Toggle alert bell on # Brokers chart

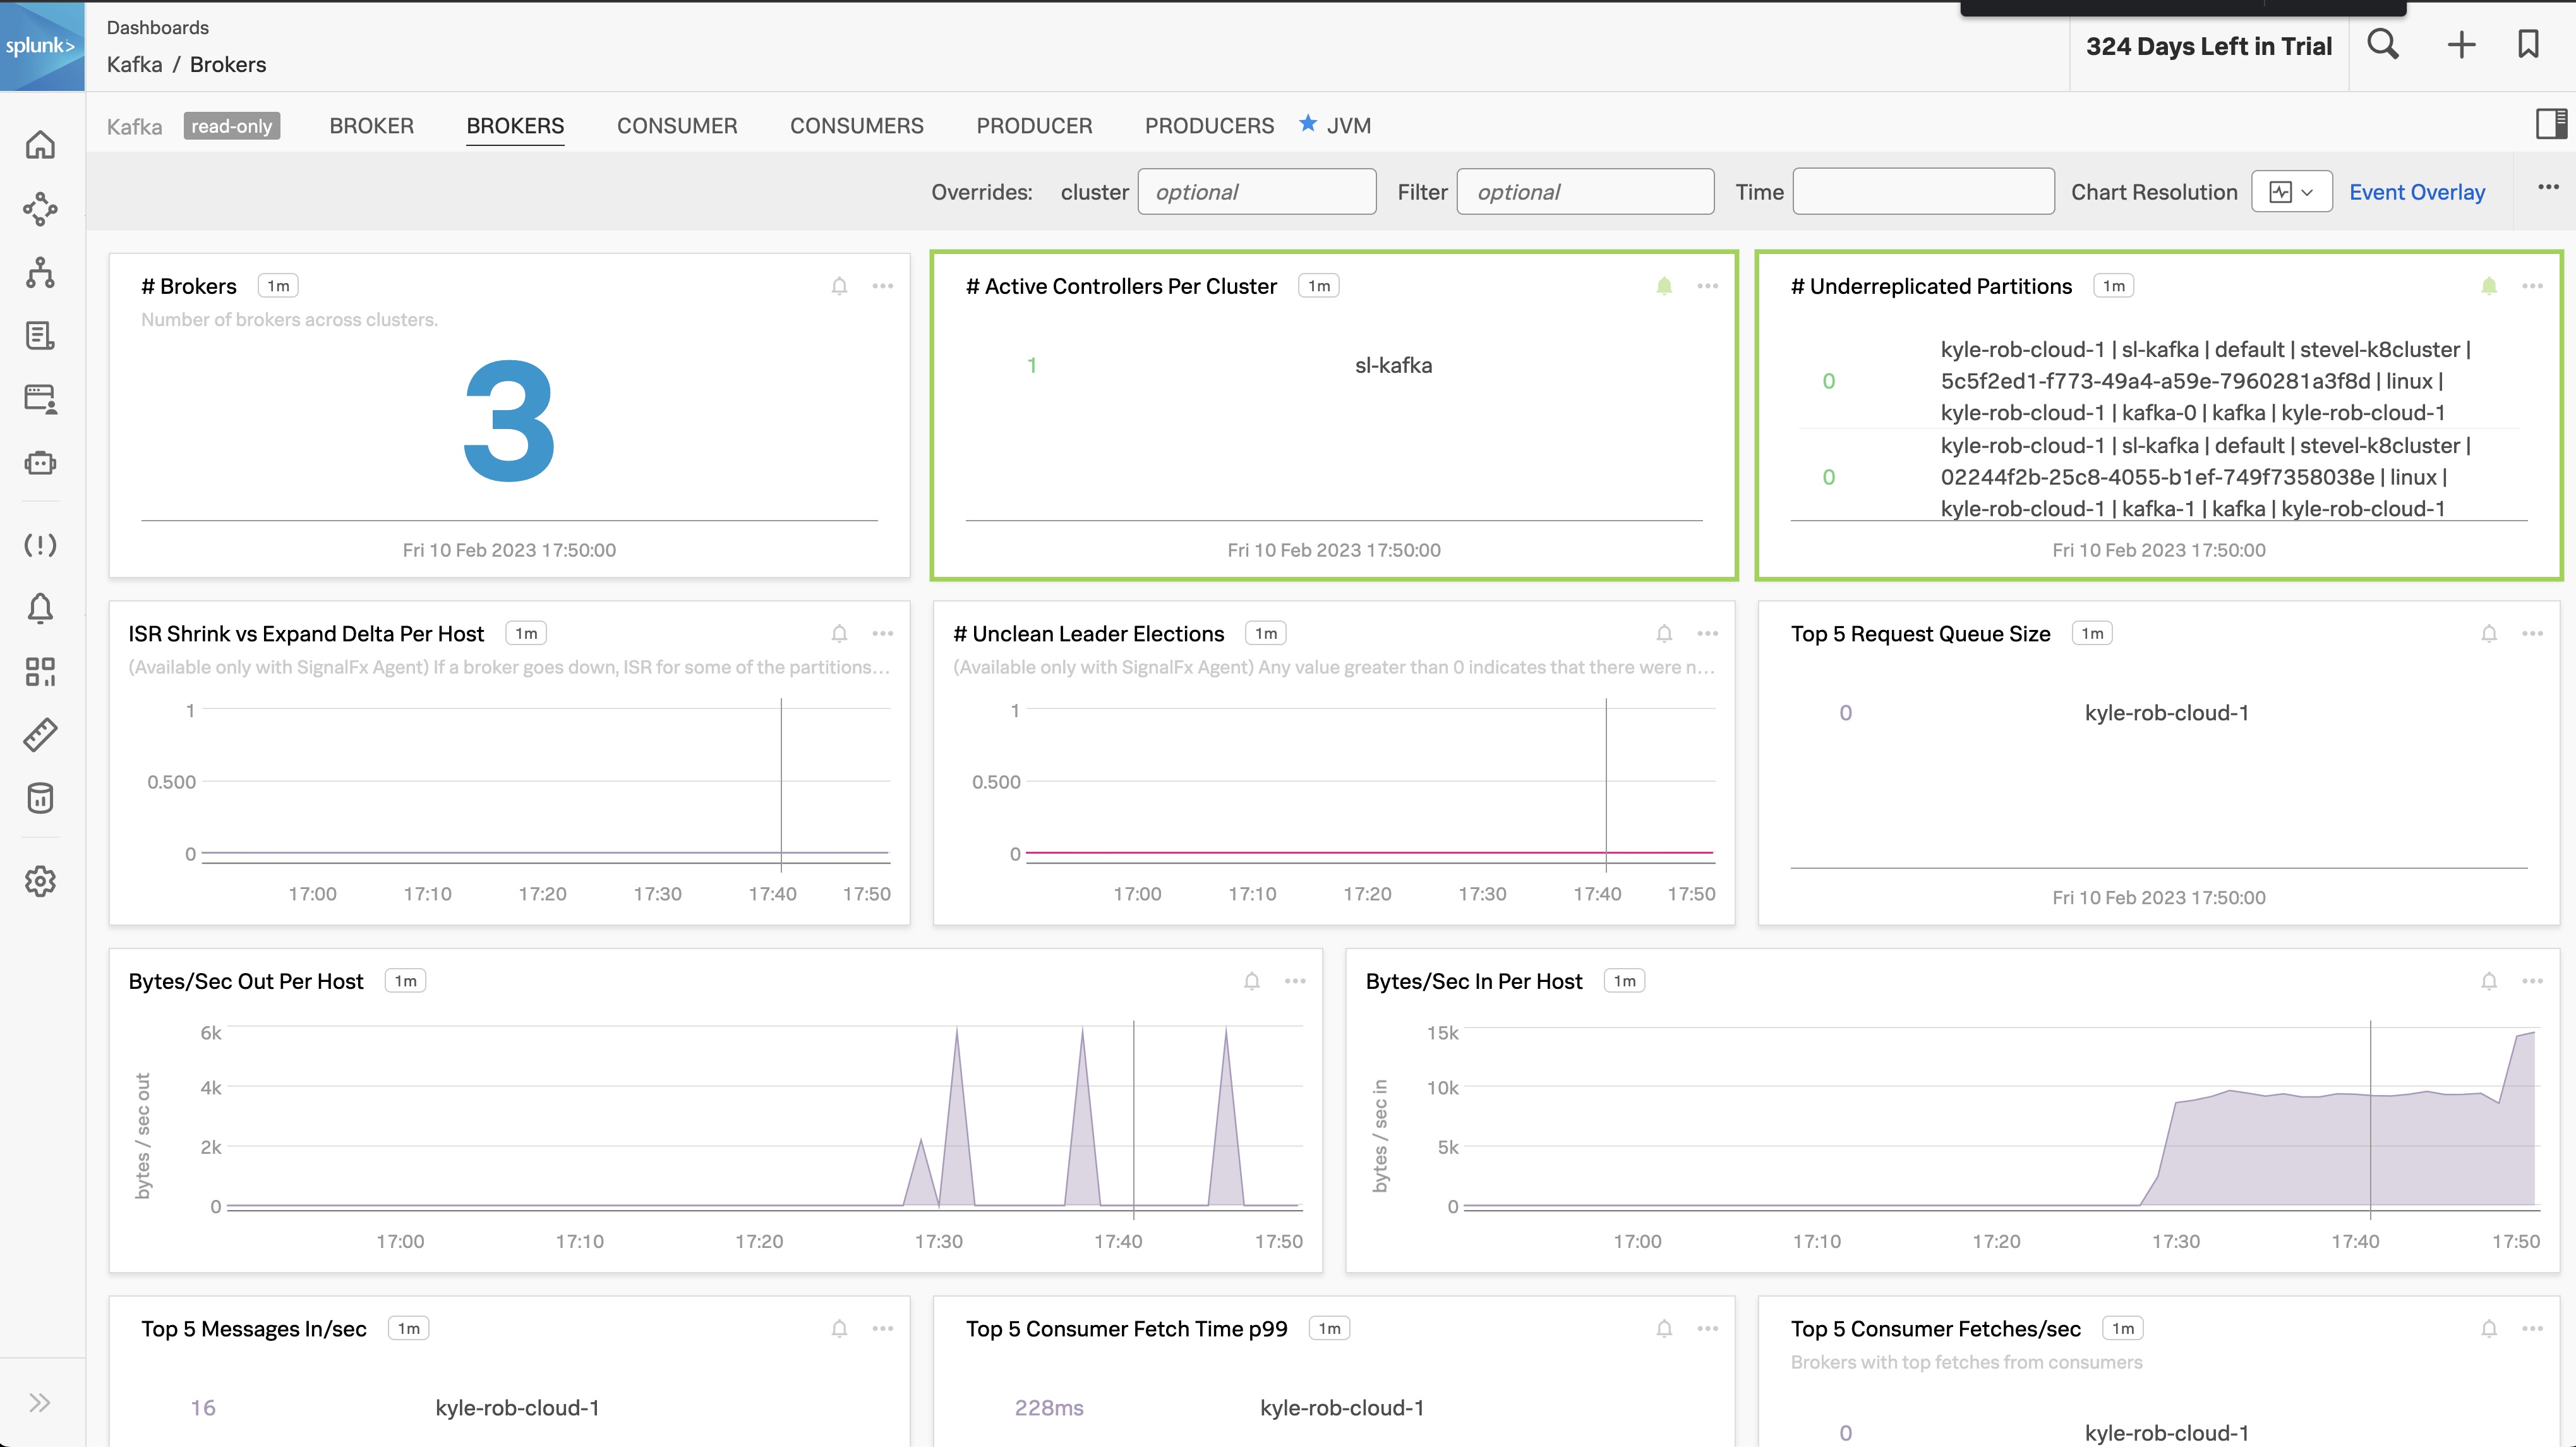click(x=839, y=286)
